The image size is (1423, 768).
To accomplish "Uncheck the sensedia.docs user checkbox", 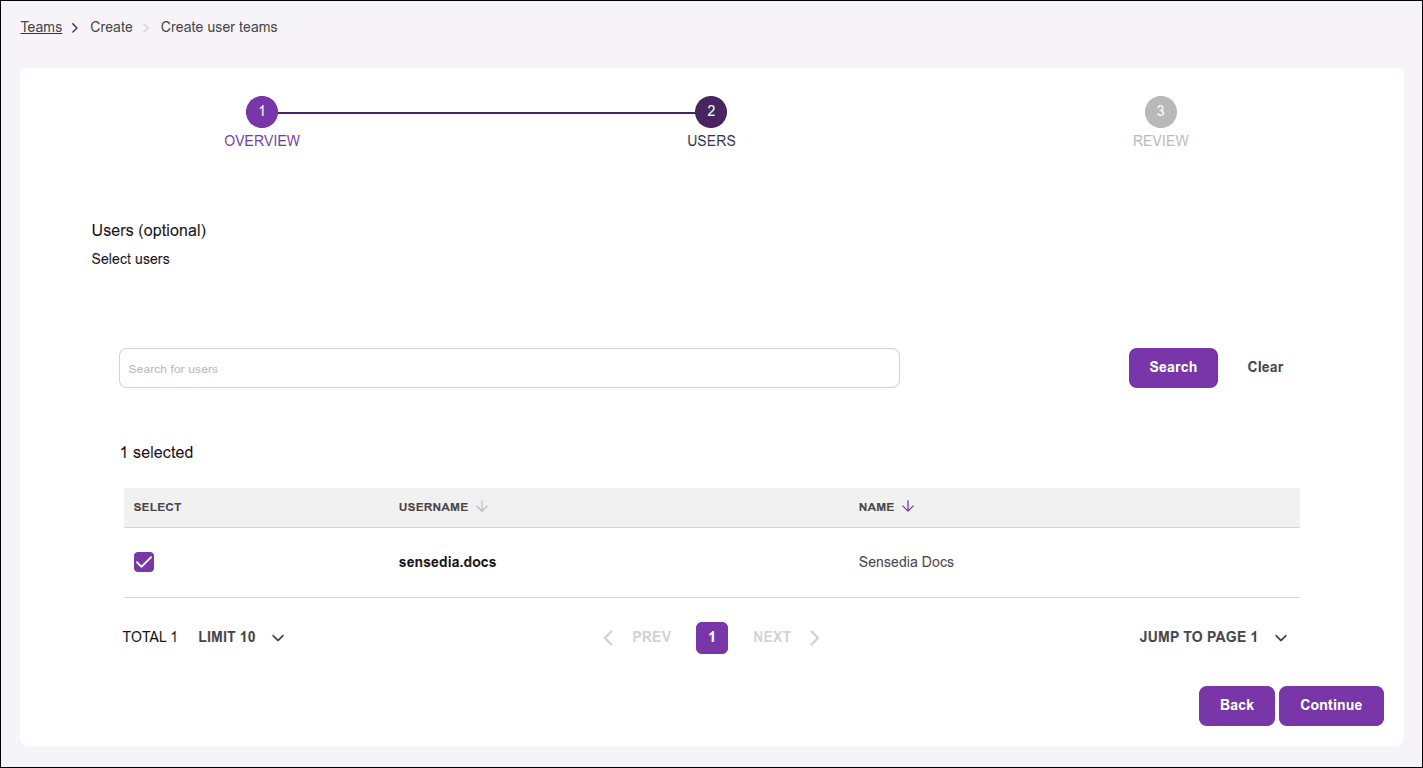I will pos(144,562).
